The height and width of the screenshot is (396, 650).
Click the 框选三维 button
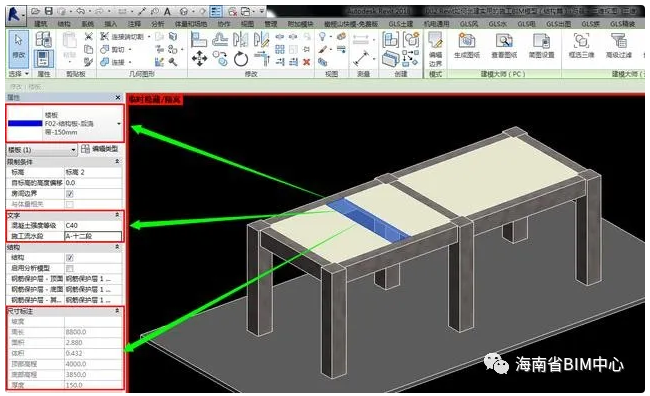tap(581, 46)
